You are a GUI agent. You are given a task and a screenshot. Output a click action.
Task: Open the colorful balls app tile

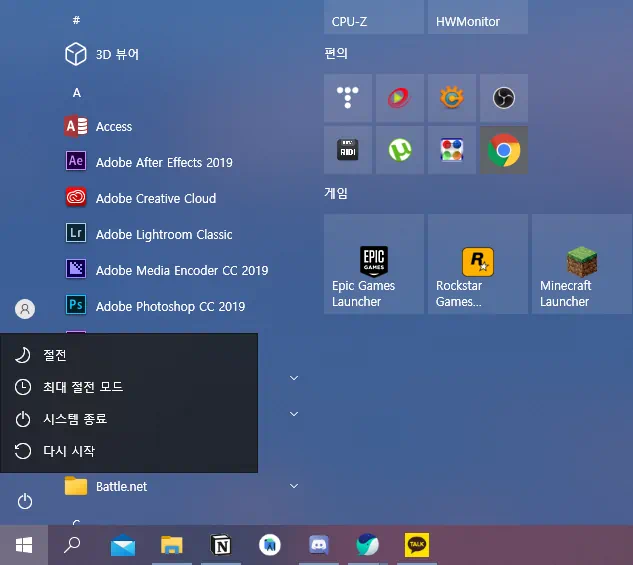click(x=452, y=150)
